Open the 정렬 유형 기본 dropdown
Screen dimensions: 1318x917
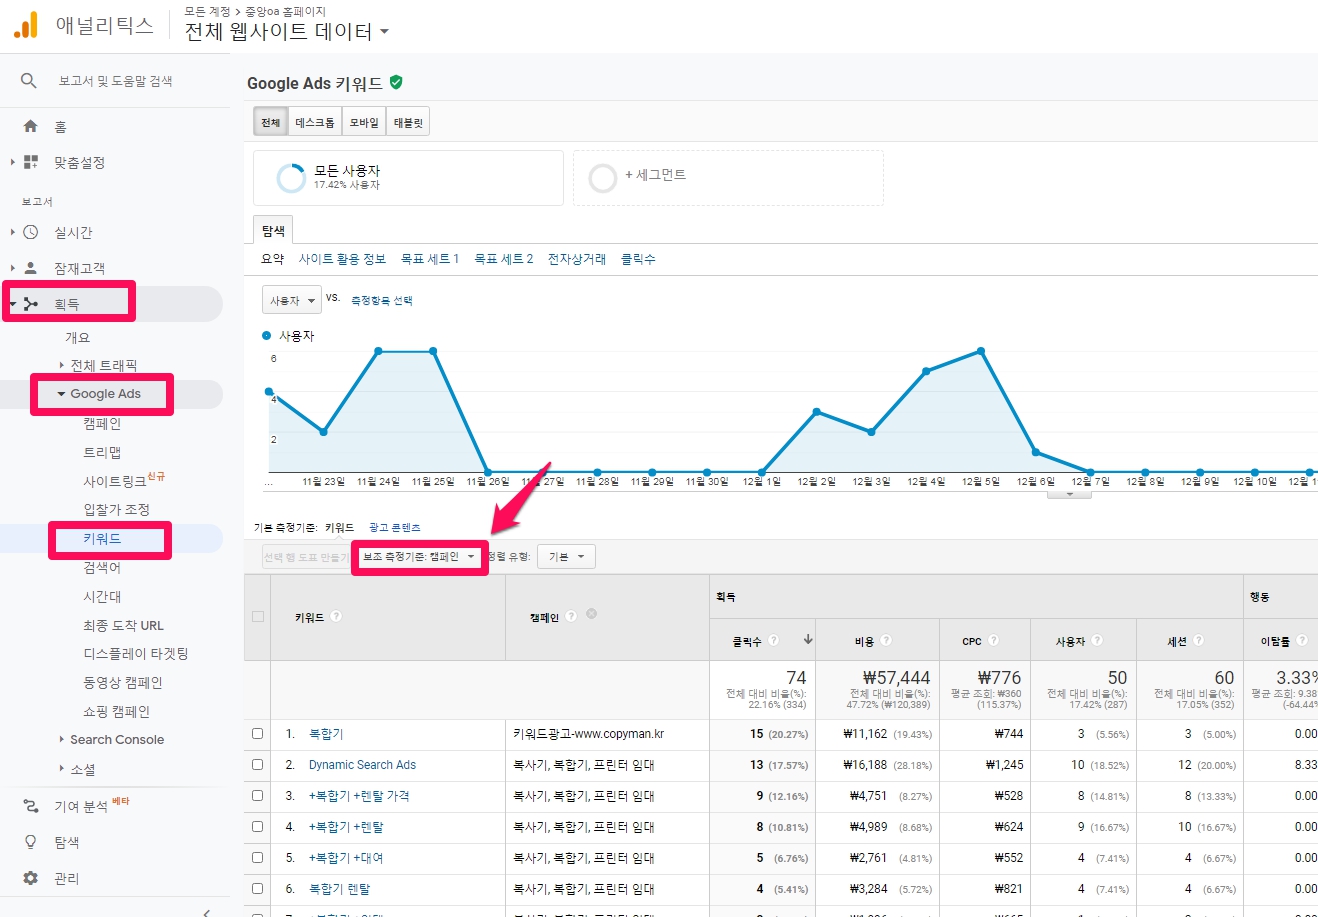point(566,557)
